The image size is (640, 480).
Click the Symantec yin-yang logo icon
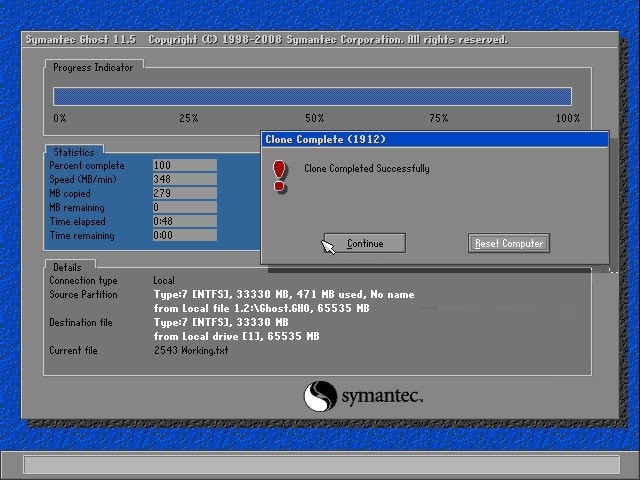320,396
